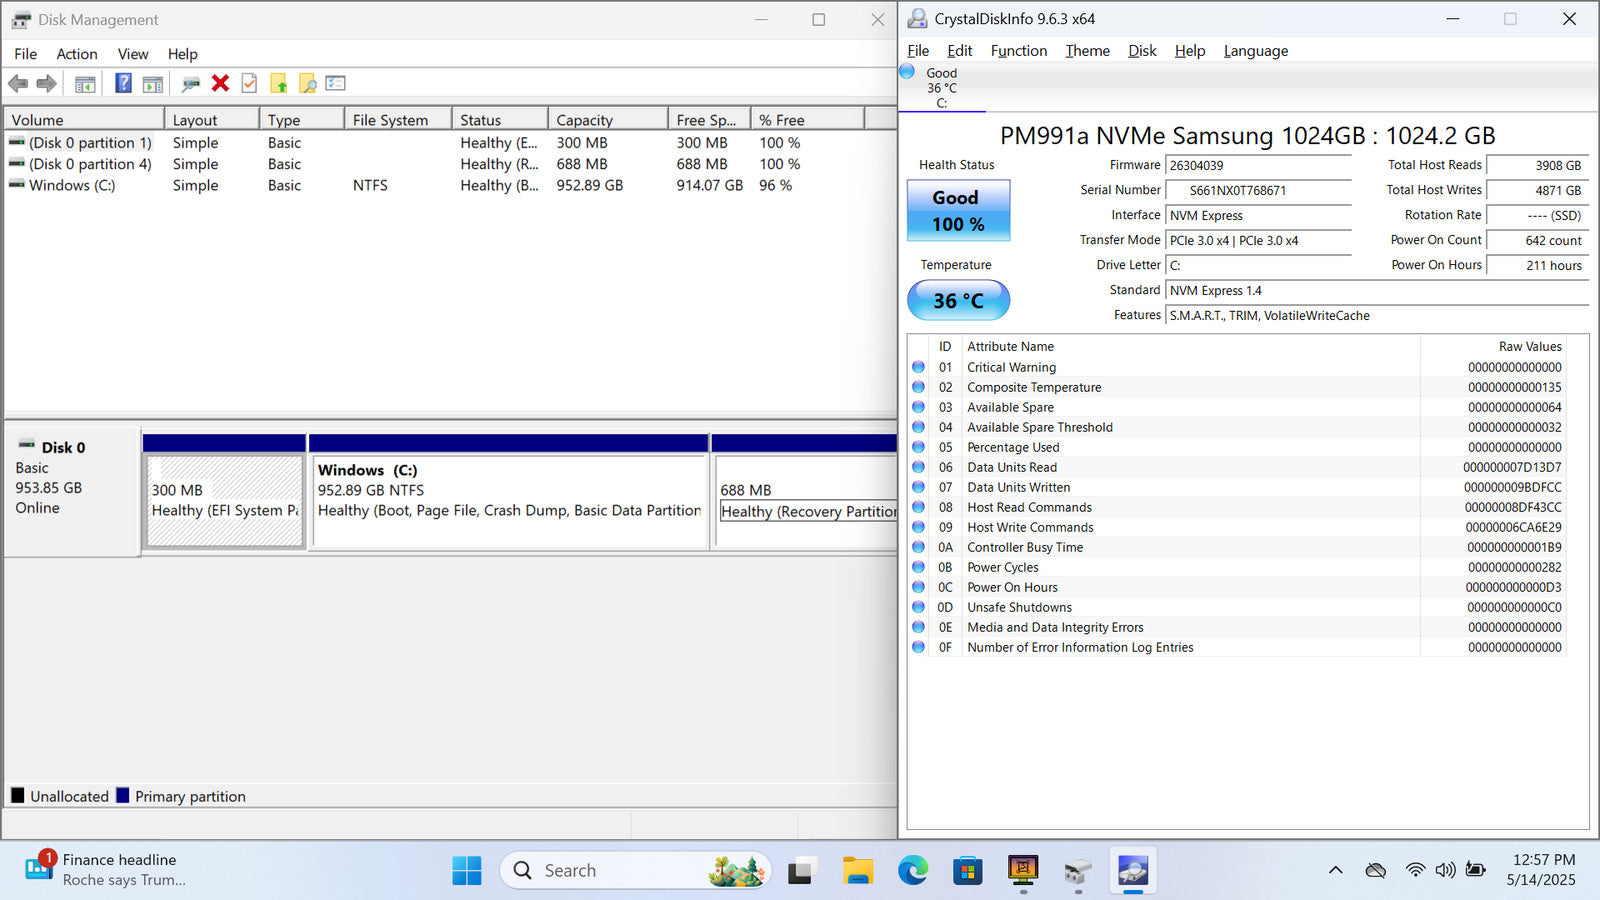The width and height of the screenshot is (1600, 900).
Task: Click the Properties checkmark page toolbar icon
Action: click(x=249, y=84)
